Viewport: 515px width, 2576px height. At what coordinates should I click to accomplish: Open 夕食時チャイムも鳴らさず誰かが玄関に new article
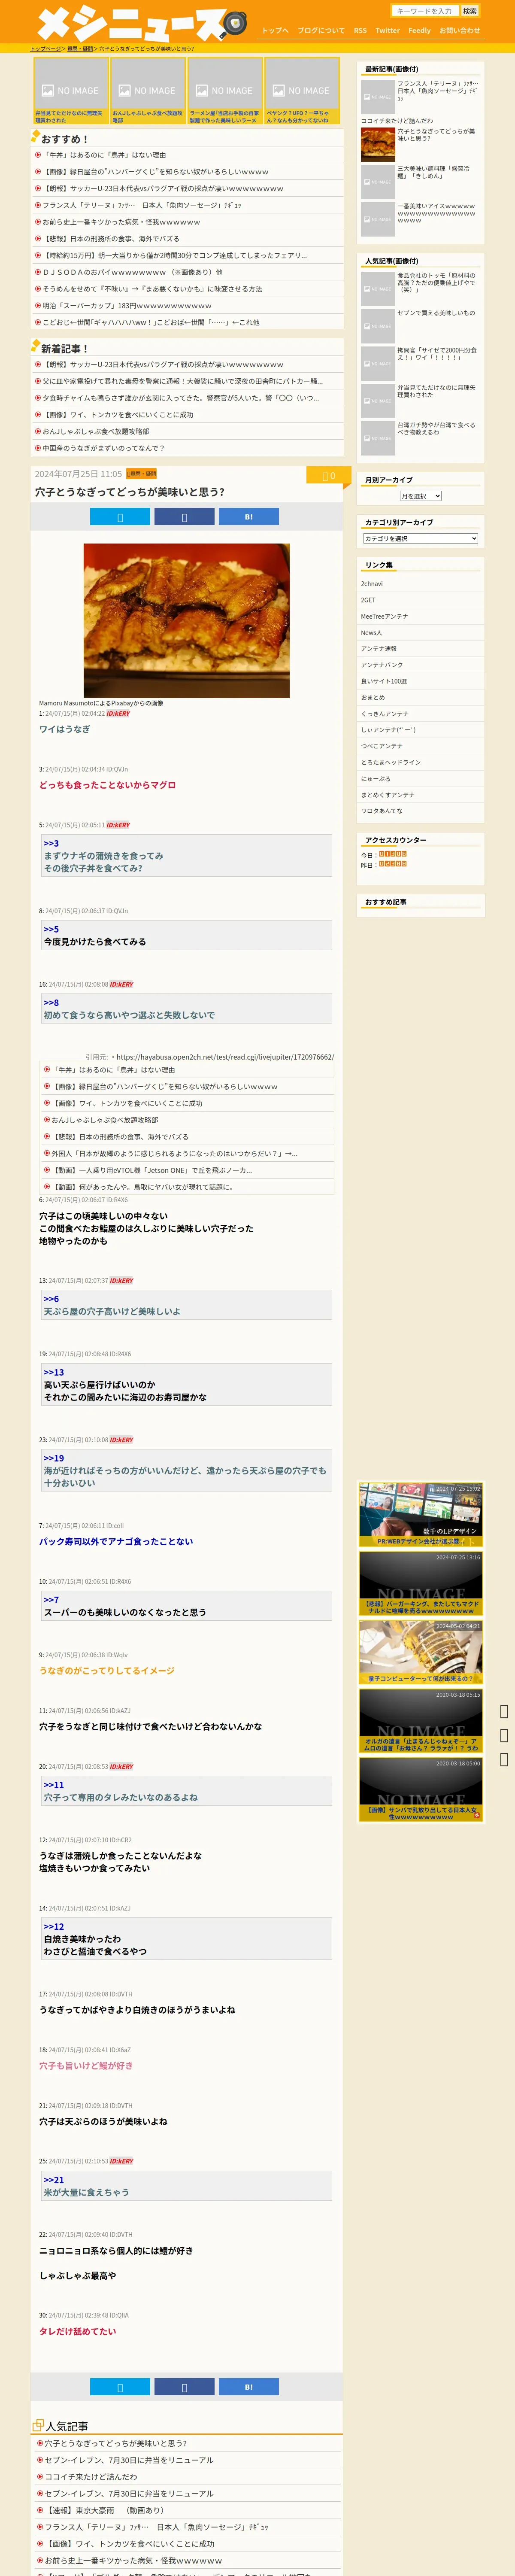pos(181,398)
